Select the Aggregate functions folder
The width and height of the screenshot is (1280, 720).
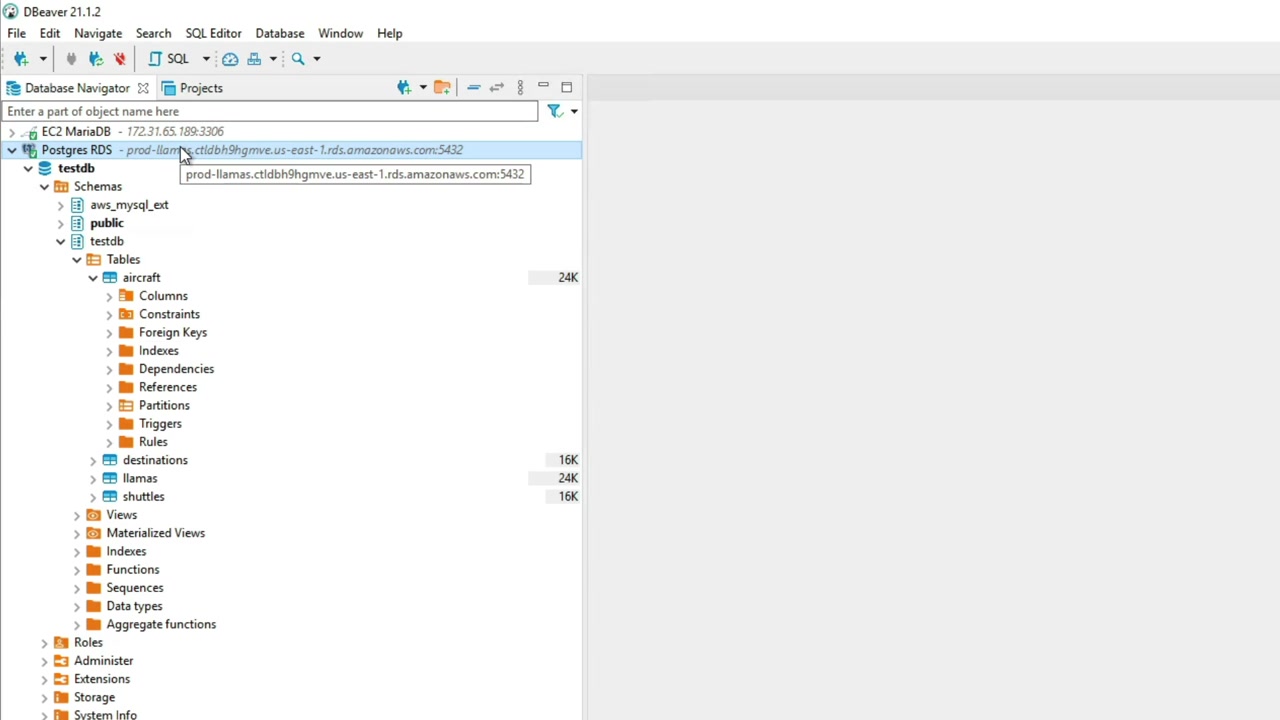click(x=161, y=624)
